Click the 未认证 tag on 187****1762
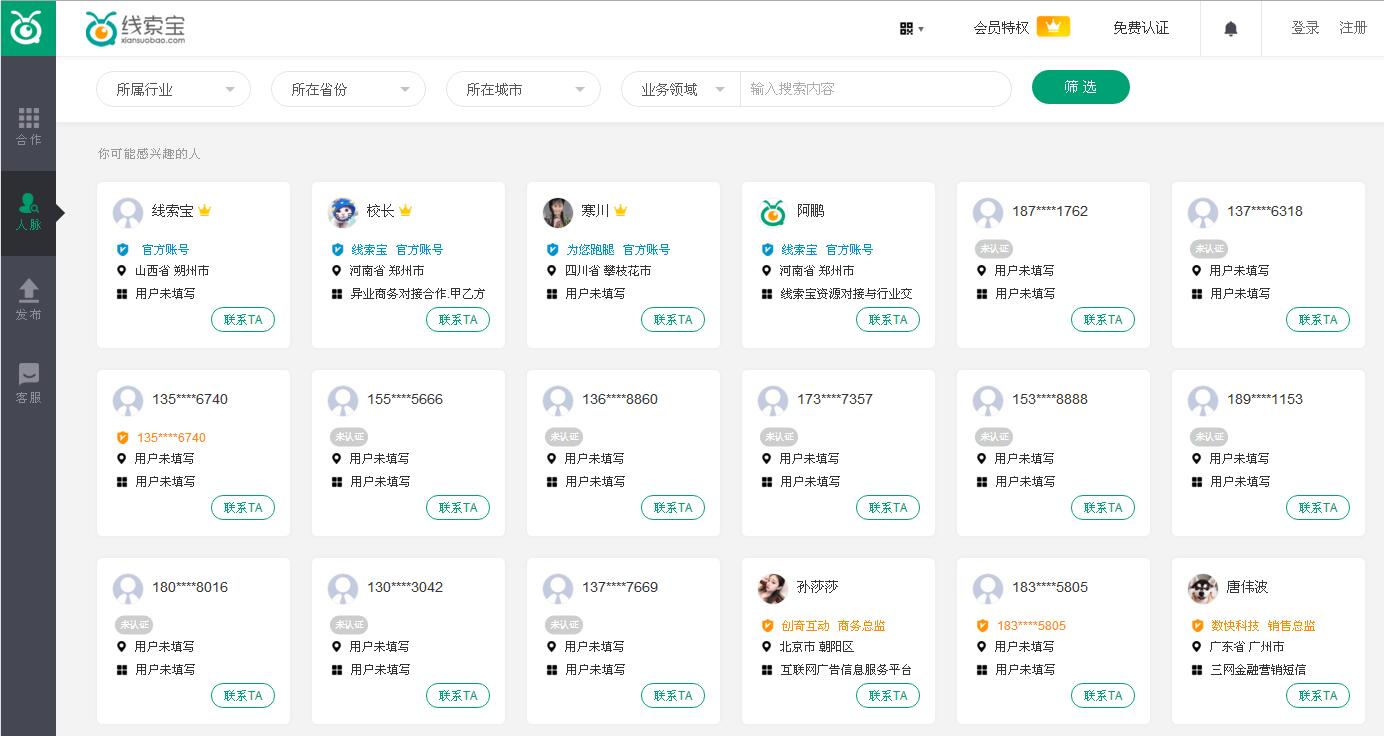Screen dimensions: 1384x736 (x=991, y=248)
